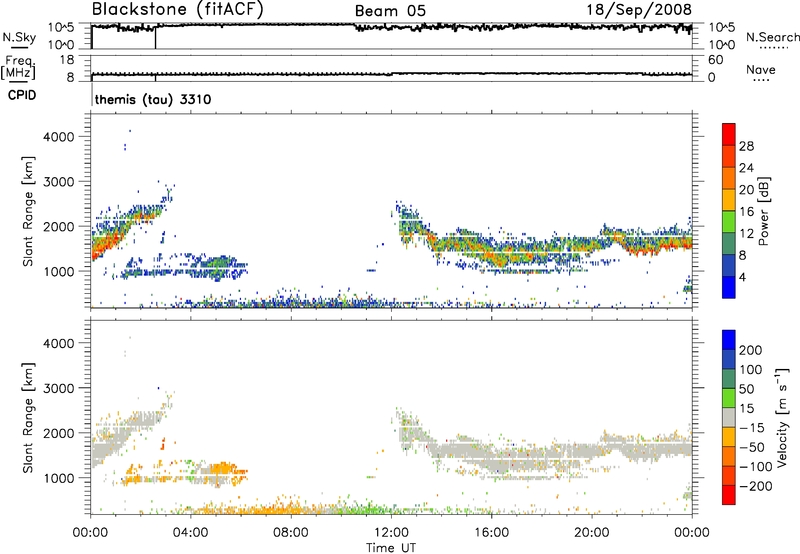Click the 'N.Sky' legend label
Image resolution: width=800 pixels, height=554 pixels.
pyautogui.click(x=19, y=37)
